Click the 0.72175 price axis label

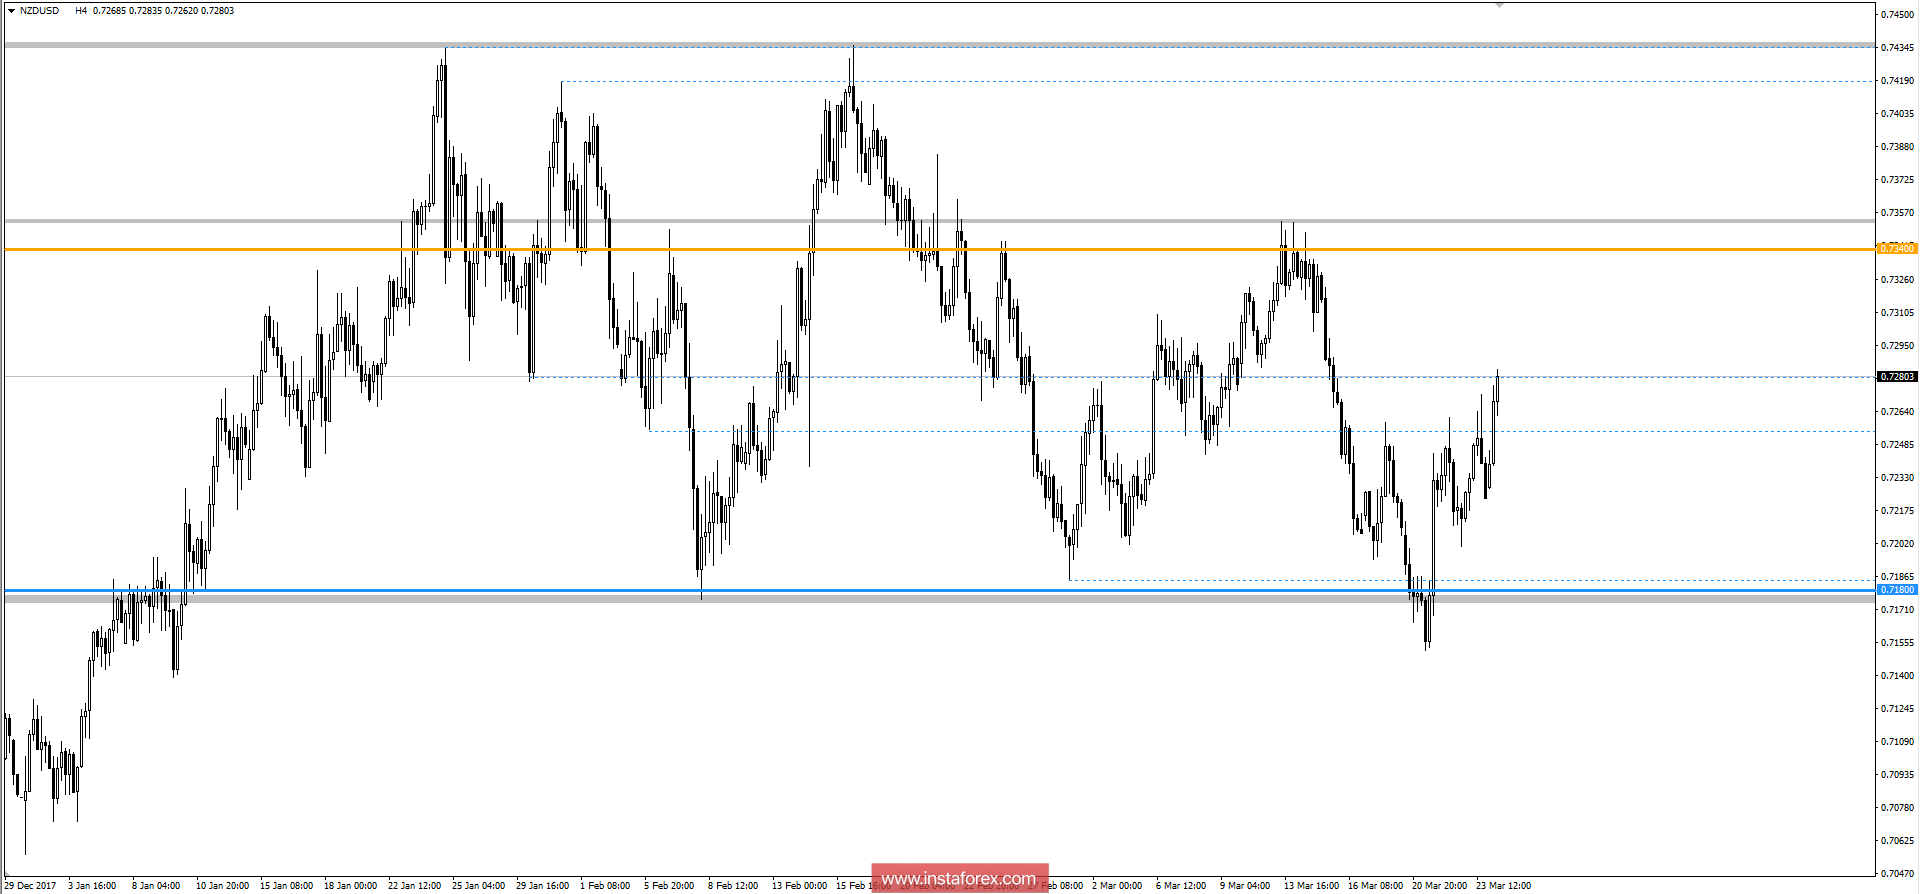point(1898,511)
